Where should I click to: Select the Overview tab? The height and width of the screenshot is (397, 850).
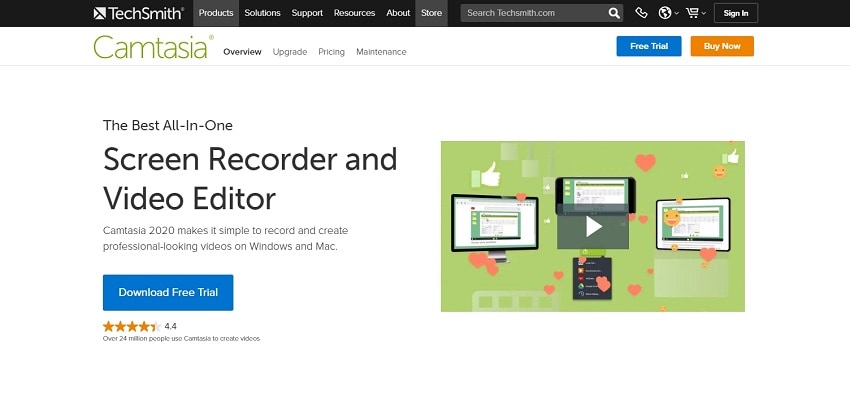(242, 52)
